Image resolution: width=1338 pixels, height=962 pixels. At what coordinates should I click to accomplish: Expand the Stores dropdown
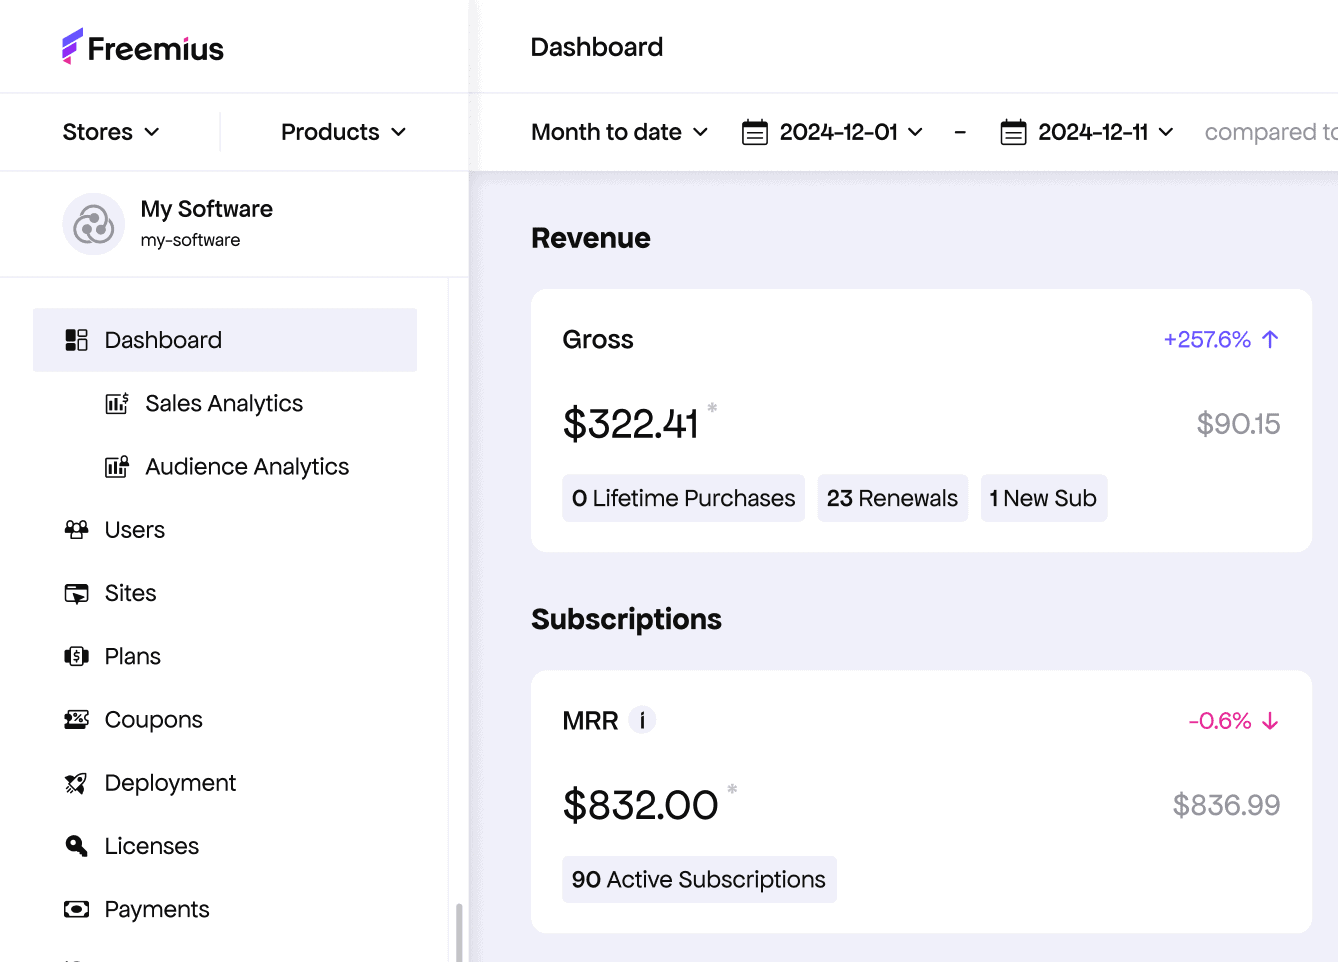[x=111, y=132]
